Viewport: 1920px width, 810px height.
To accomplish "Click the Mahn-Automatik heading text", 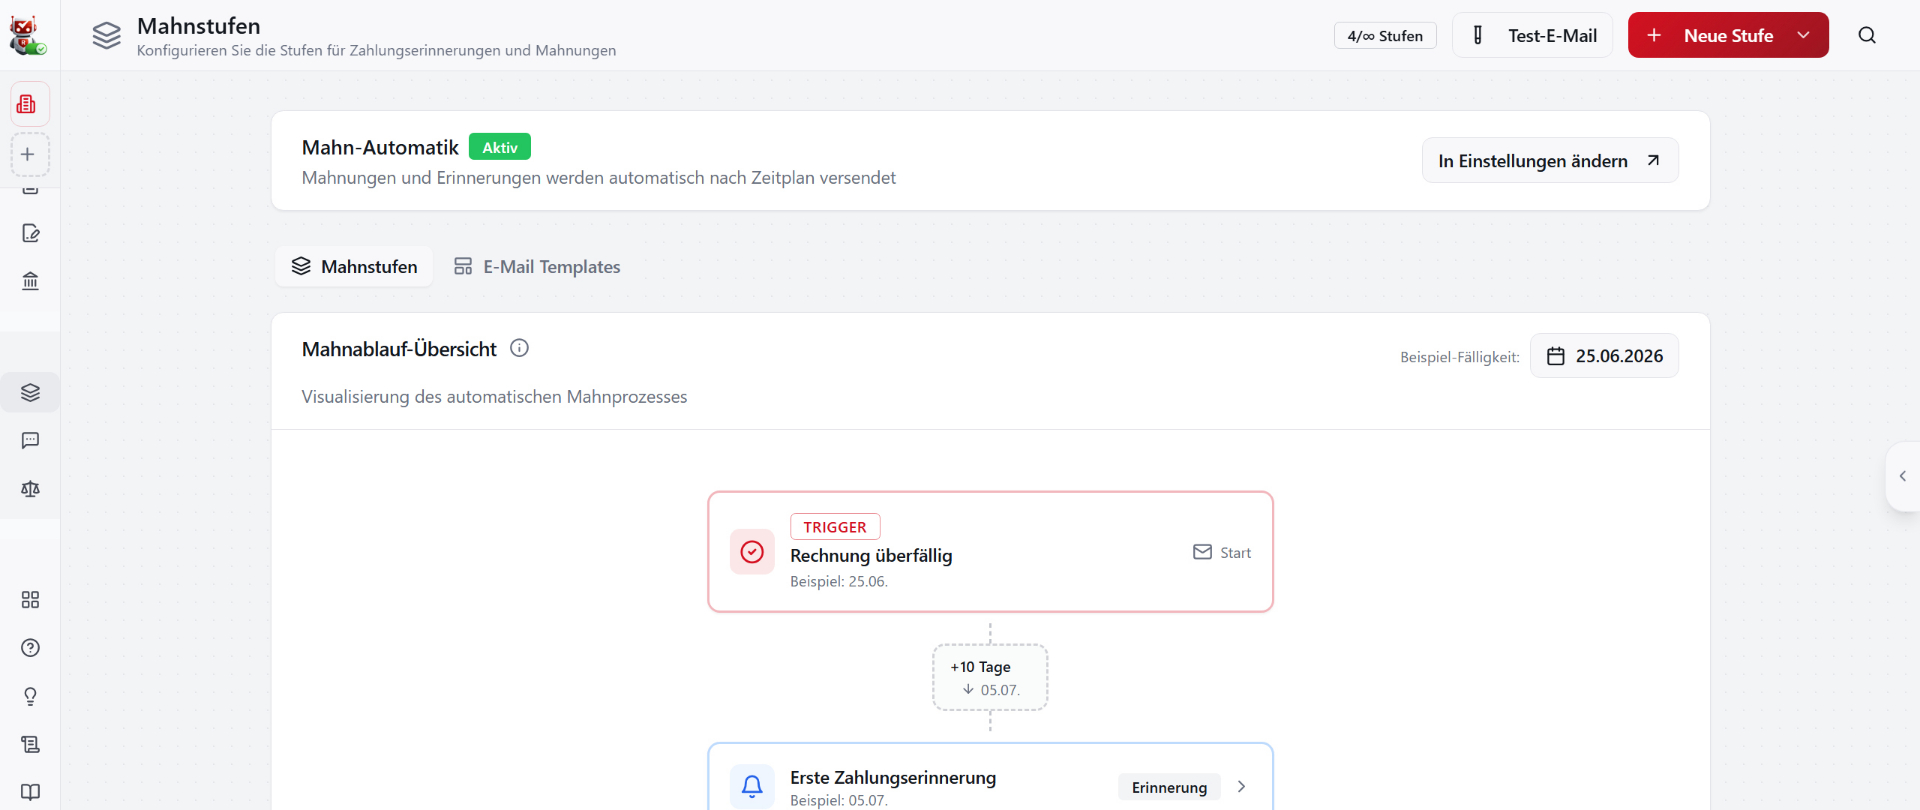I will coord(380,148).
